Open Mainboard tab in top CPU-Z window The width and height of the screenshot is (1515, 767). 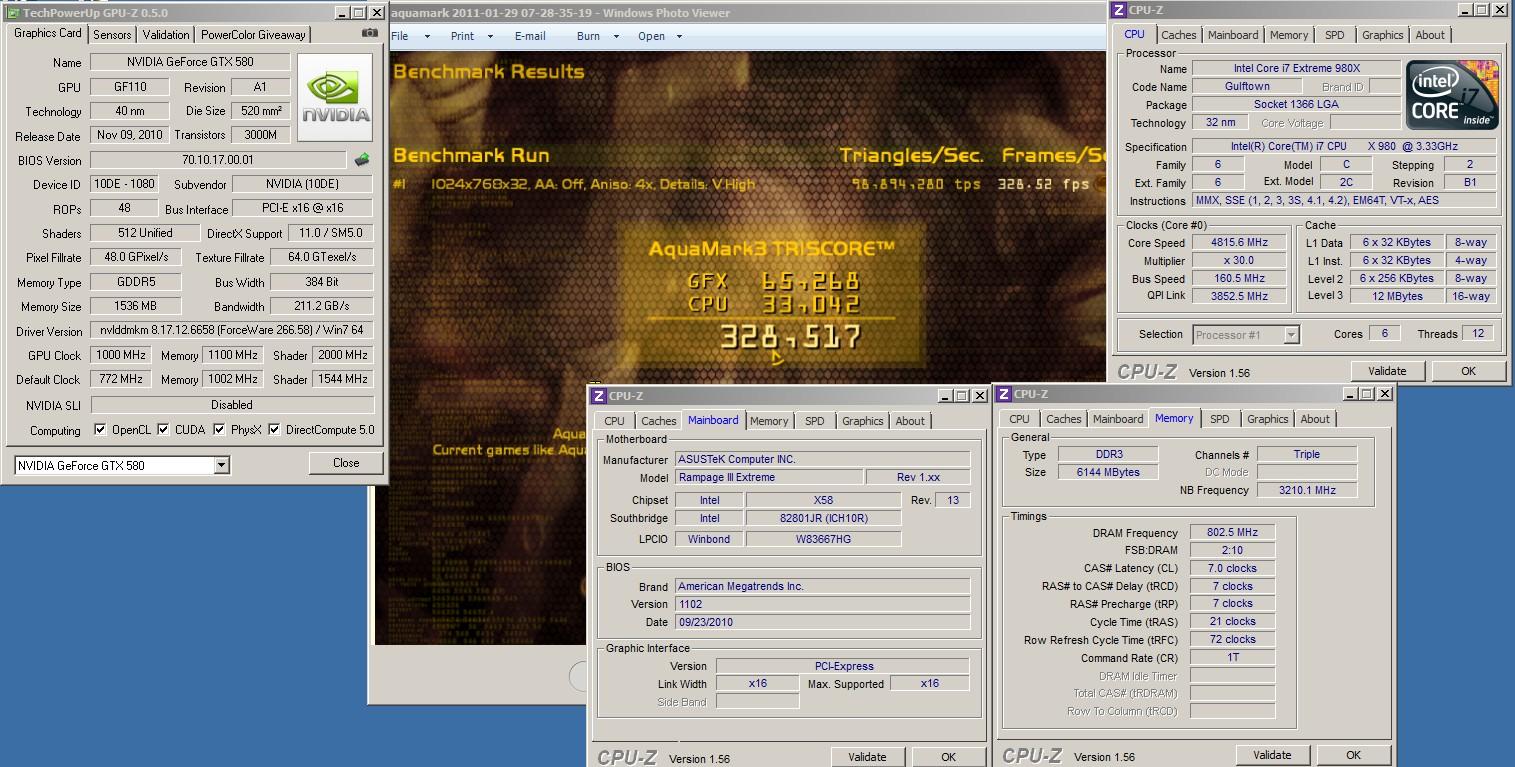point(1233,35)
